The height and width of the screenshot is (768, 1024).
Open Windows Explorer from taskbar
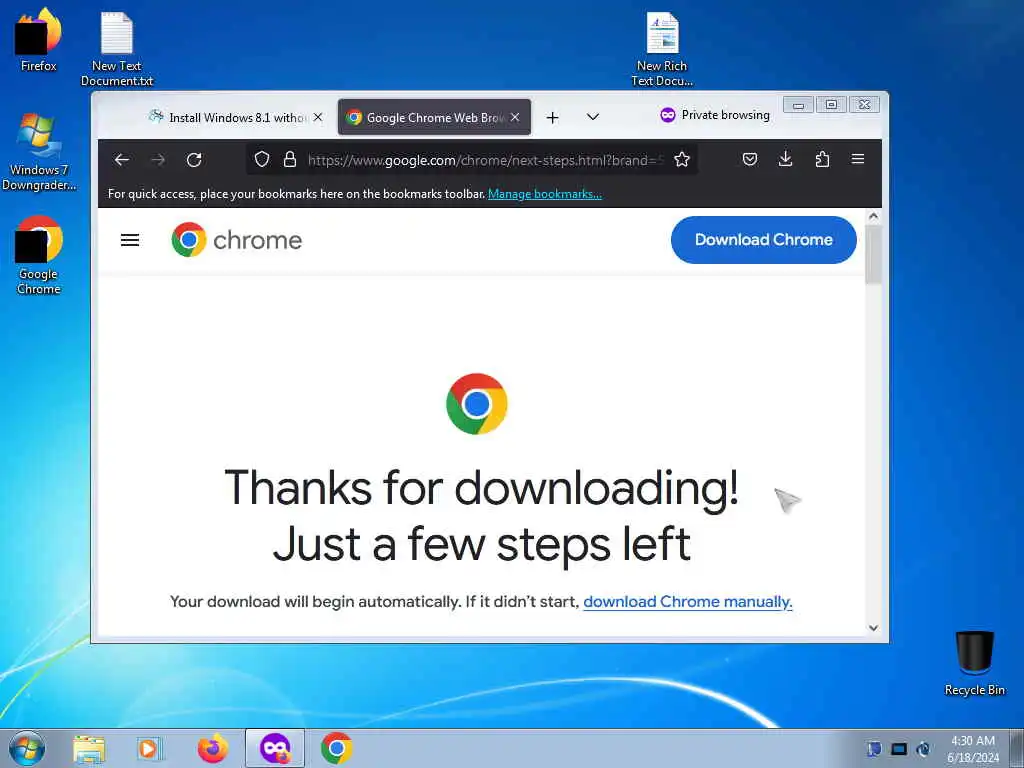click(x=89, y=749)
